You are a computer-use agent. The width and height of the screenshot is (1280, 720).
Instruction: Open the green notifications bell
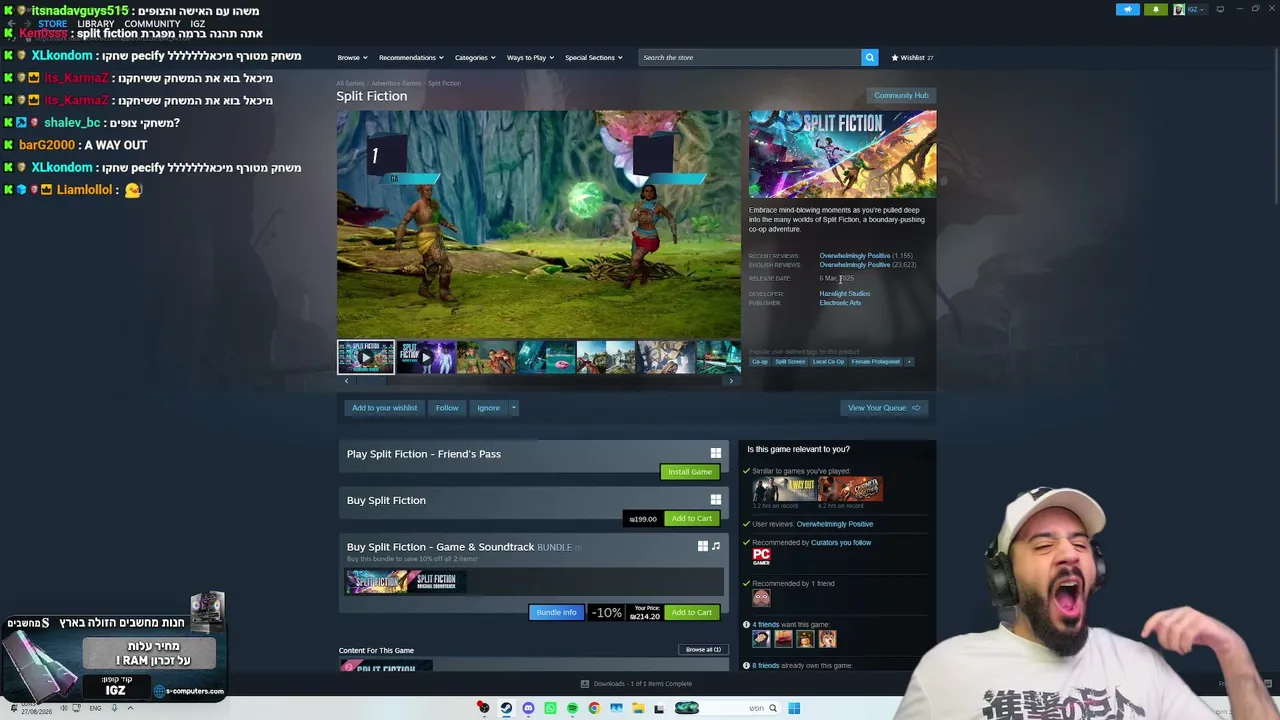[1155, 9]
